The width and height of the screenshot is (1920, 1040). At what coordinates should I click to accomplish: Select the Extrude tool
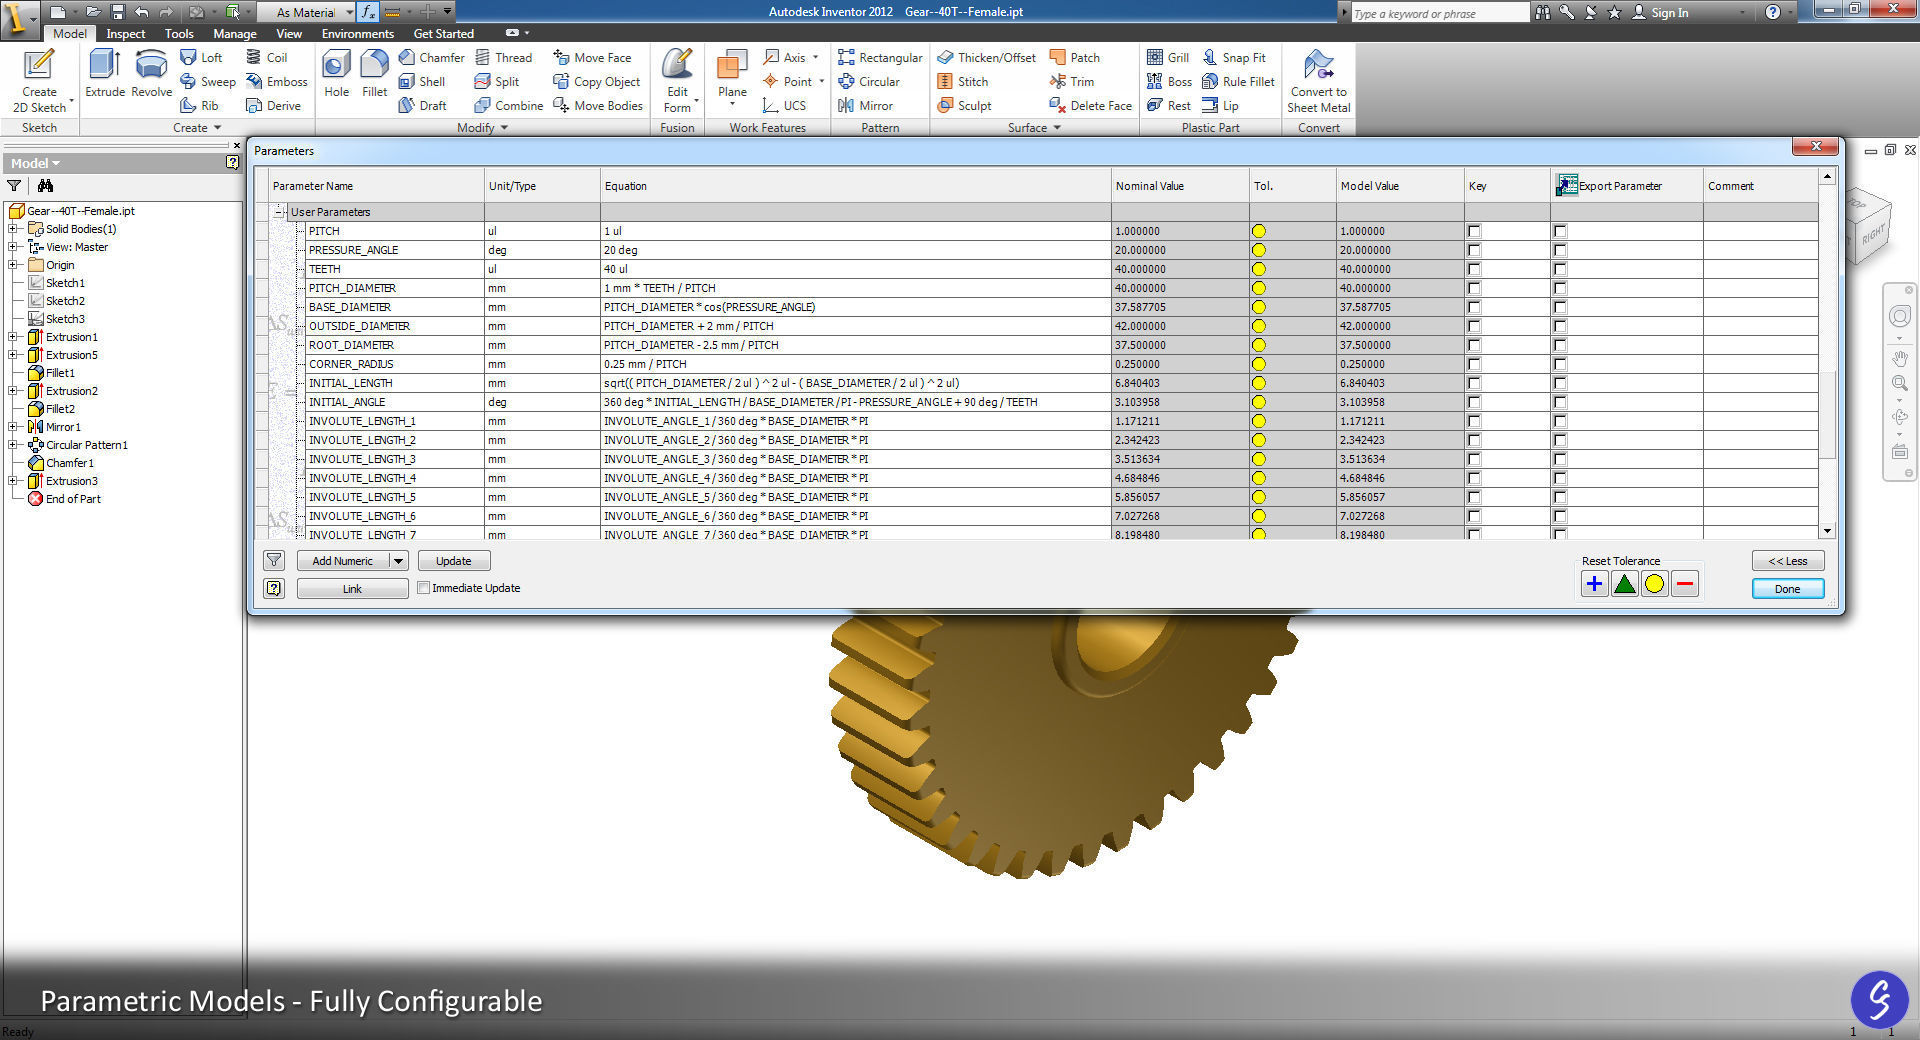point(105,74)
